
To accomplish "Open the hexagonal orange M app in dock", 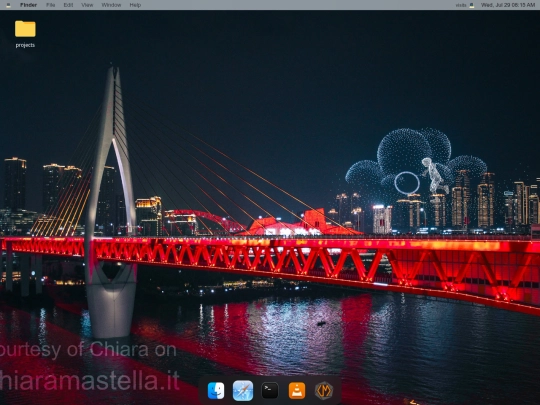I will tap(324, 391).
